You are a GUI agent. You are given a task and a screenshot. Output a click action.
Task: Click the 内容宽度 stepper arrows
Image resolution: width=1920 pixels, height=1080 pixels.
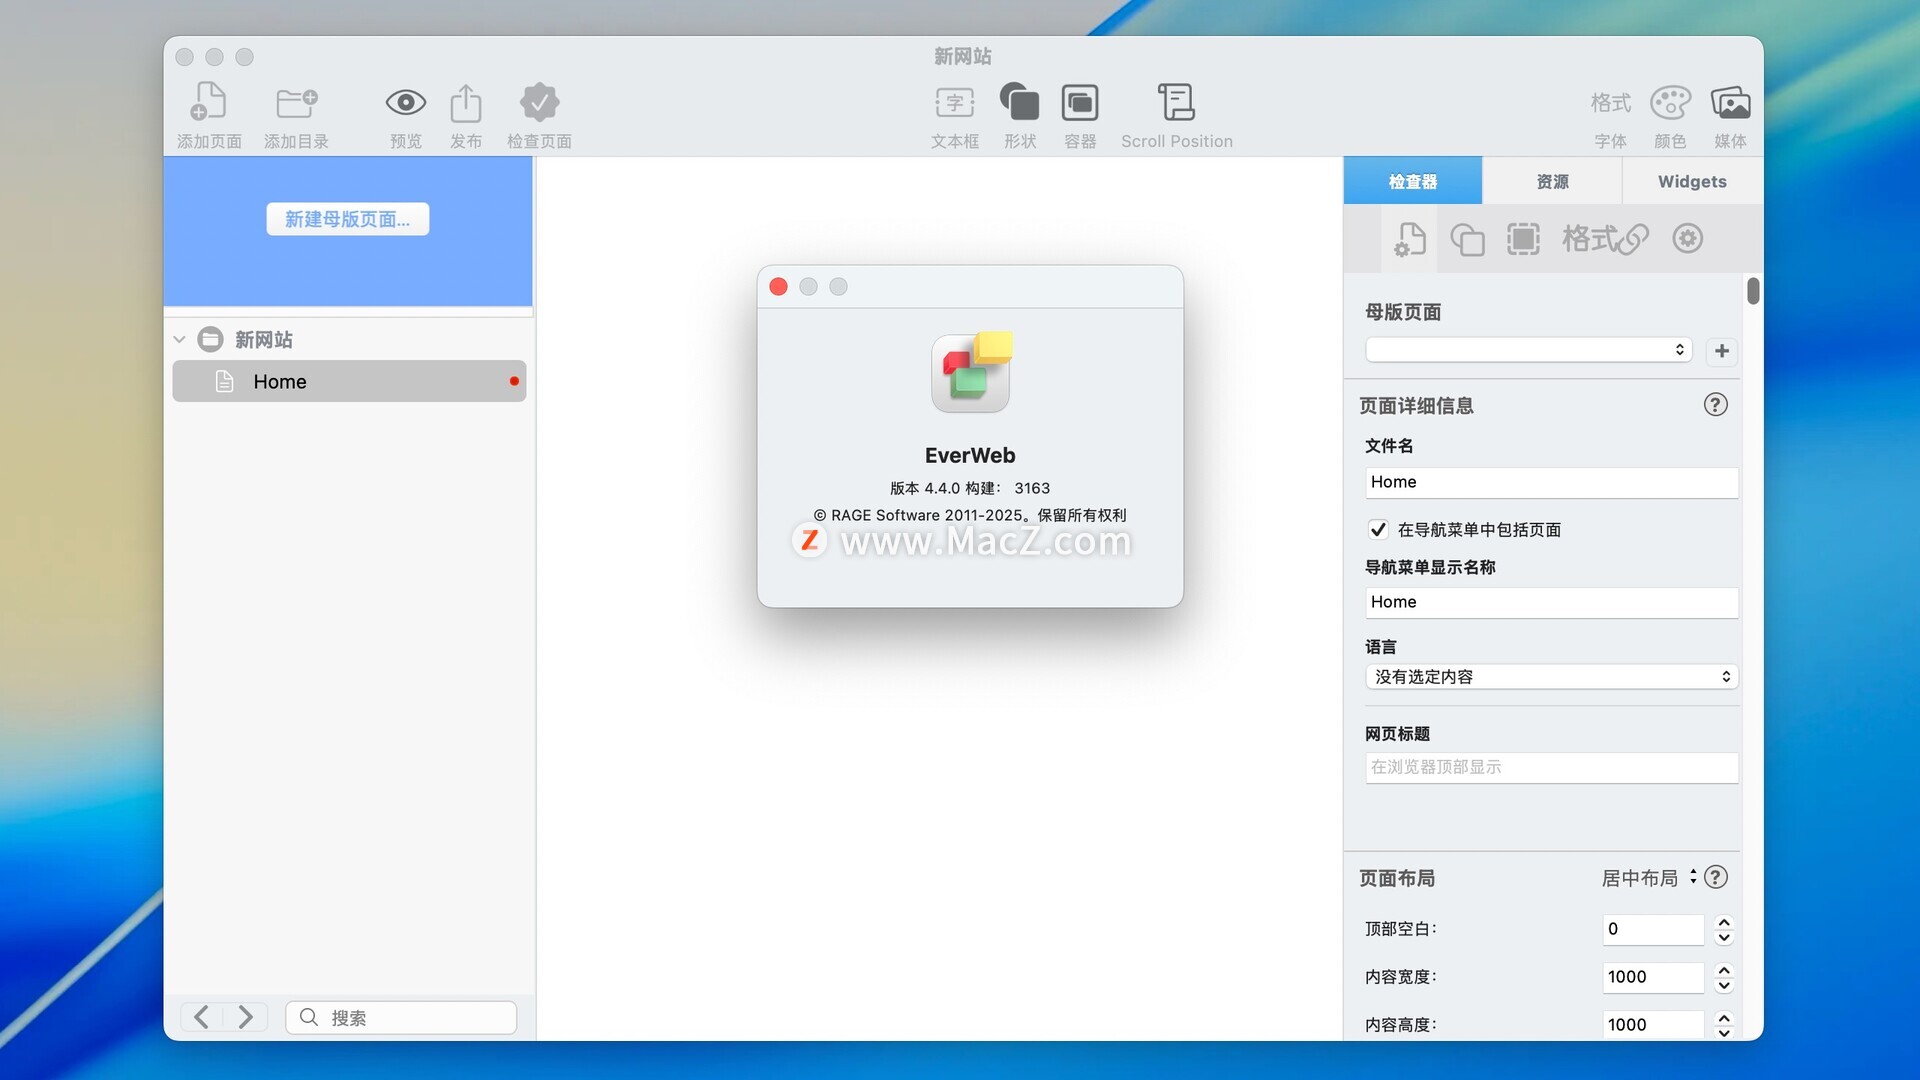click(1723, 977)
